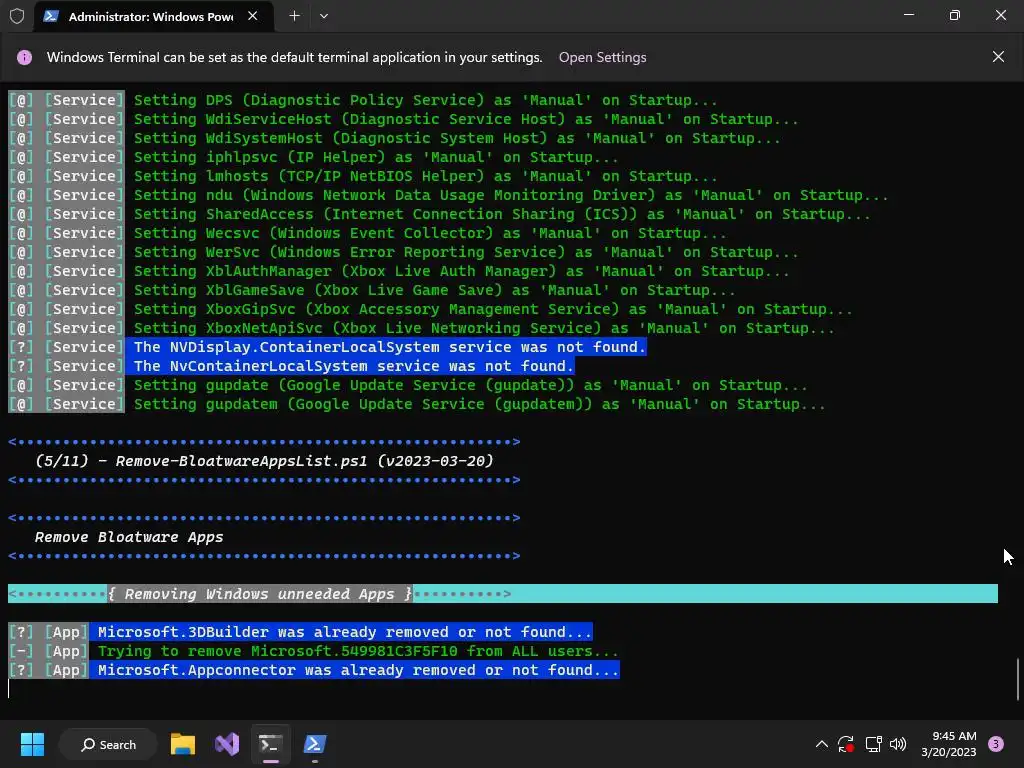Open a new terminal tab with plus
The image size is (1024, 768).
(x=295, y=16)
